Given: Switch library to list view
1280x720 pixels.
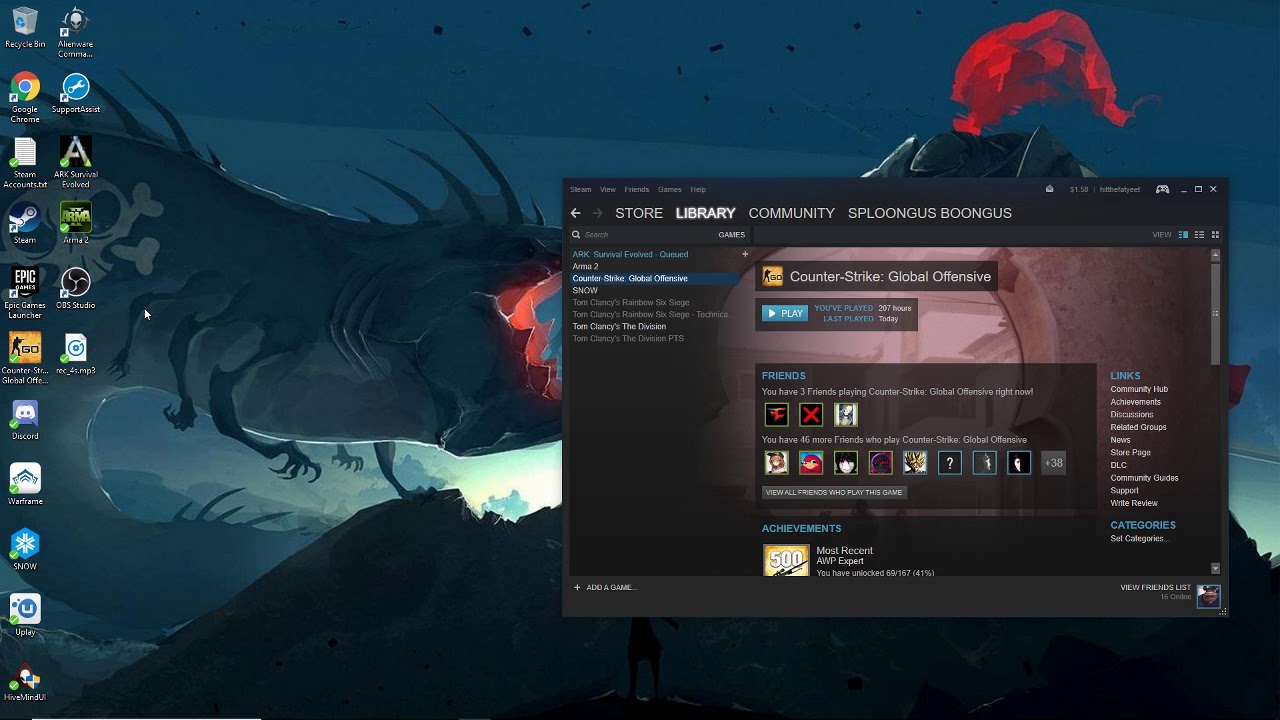Looking at the screenshot, I should click(1199, 235).
